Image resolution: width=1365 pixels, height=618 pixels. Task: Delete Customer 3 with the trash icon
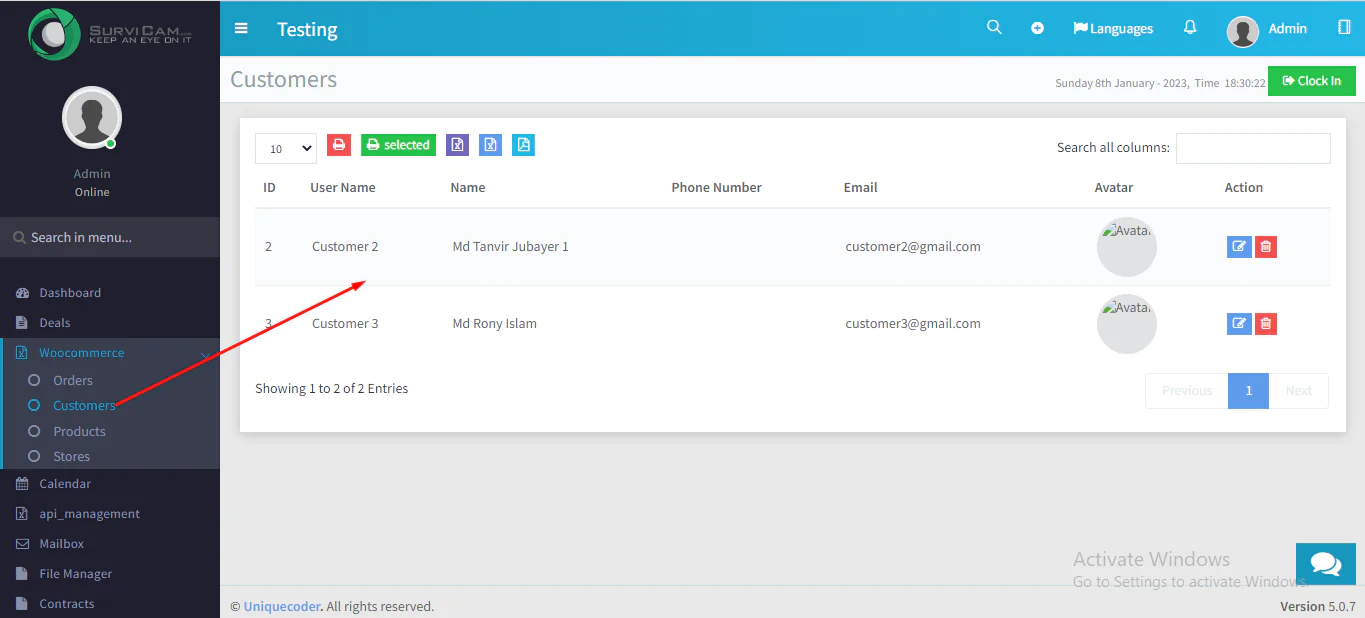pyautogui.click(x=1265, y=323)
